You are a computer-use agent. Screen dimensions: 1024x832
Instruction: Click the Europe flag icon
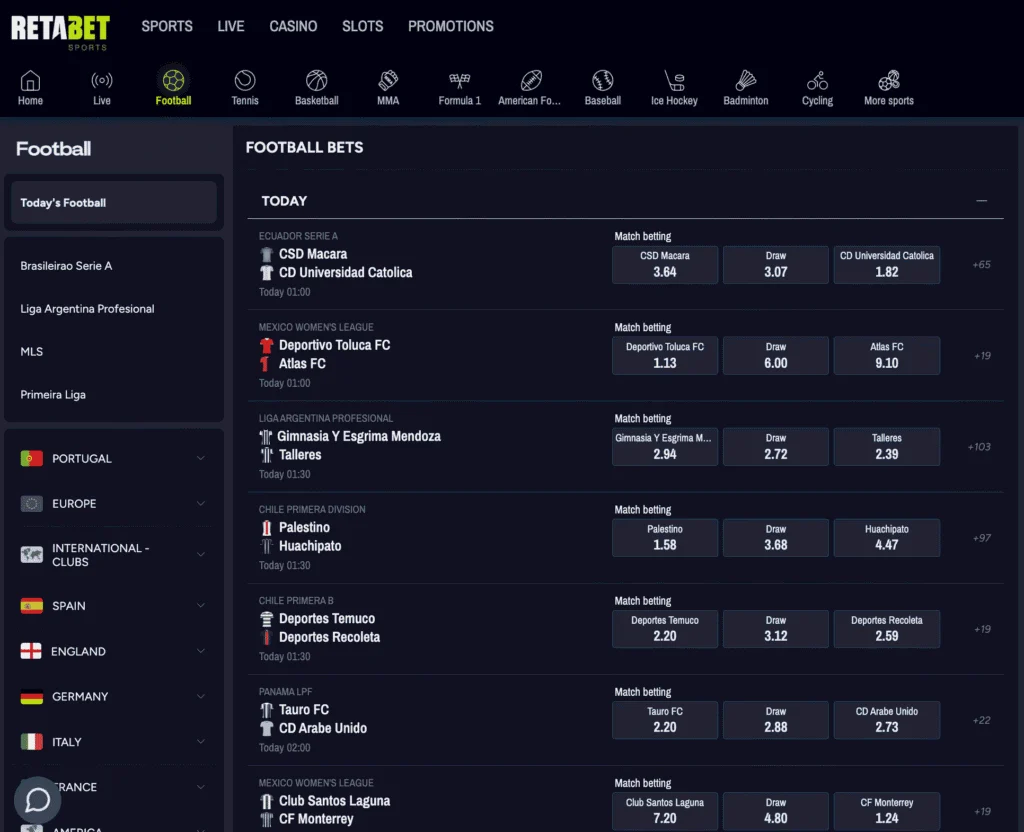click(31, 504)
